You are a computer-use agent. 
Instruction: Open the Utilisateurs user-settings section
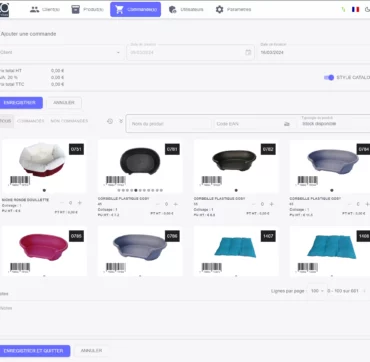pyautogui.click(x=186, y=9)
